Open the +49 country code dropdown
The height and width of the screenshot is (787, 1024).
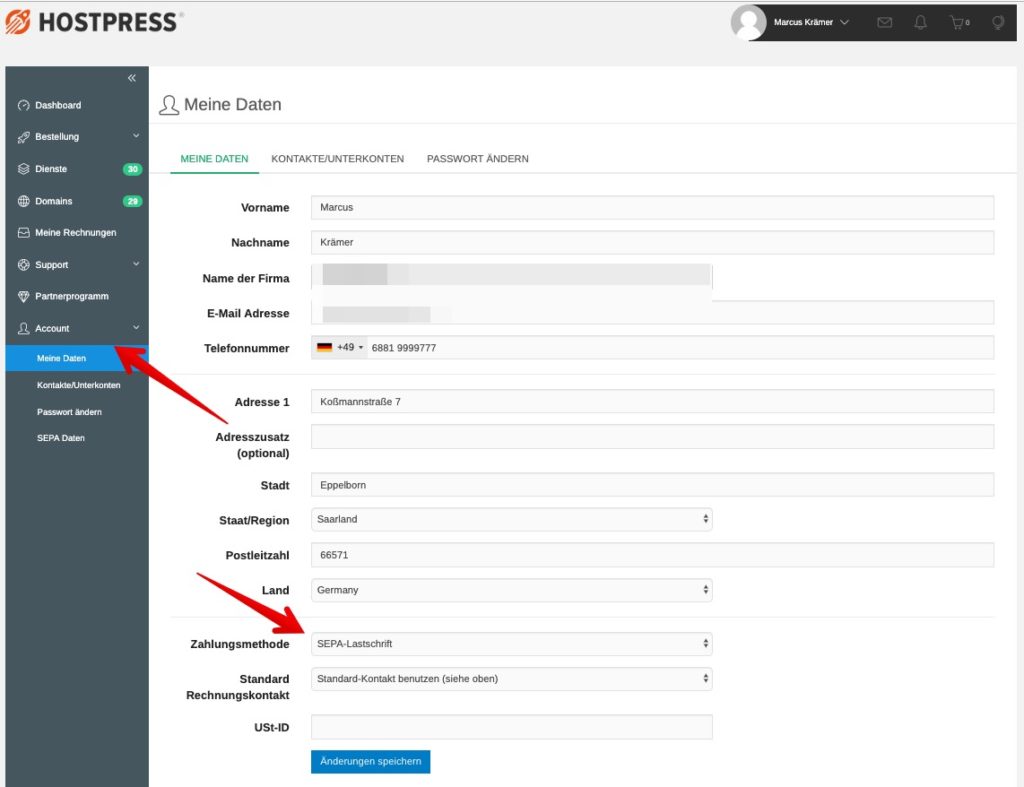coord(340,347)
